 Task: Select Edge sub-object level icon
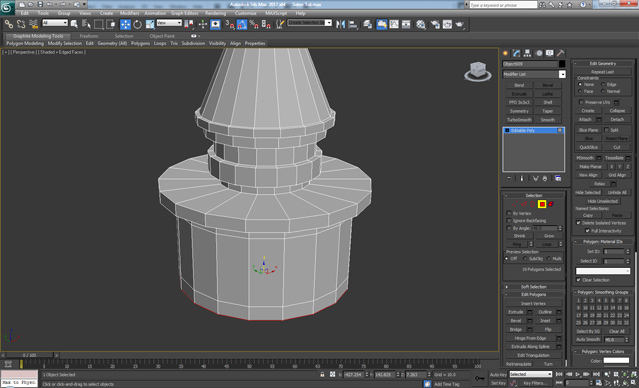tap(524, 204)
